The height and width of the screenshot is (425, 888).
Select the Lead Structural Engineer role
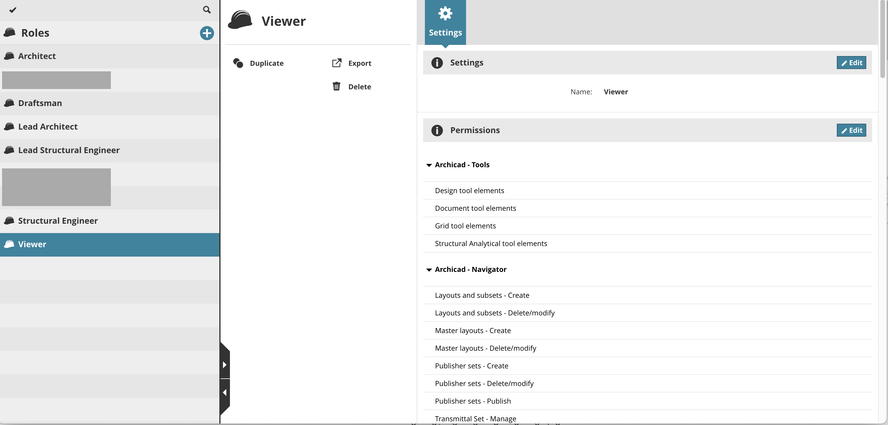(68, 150)
